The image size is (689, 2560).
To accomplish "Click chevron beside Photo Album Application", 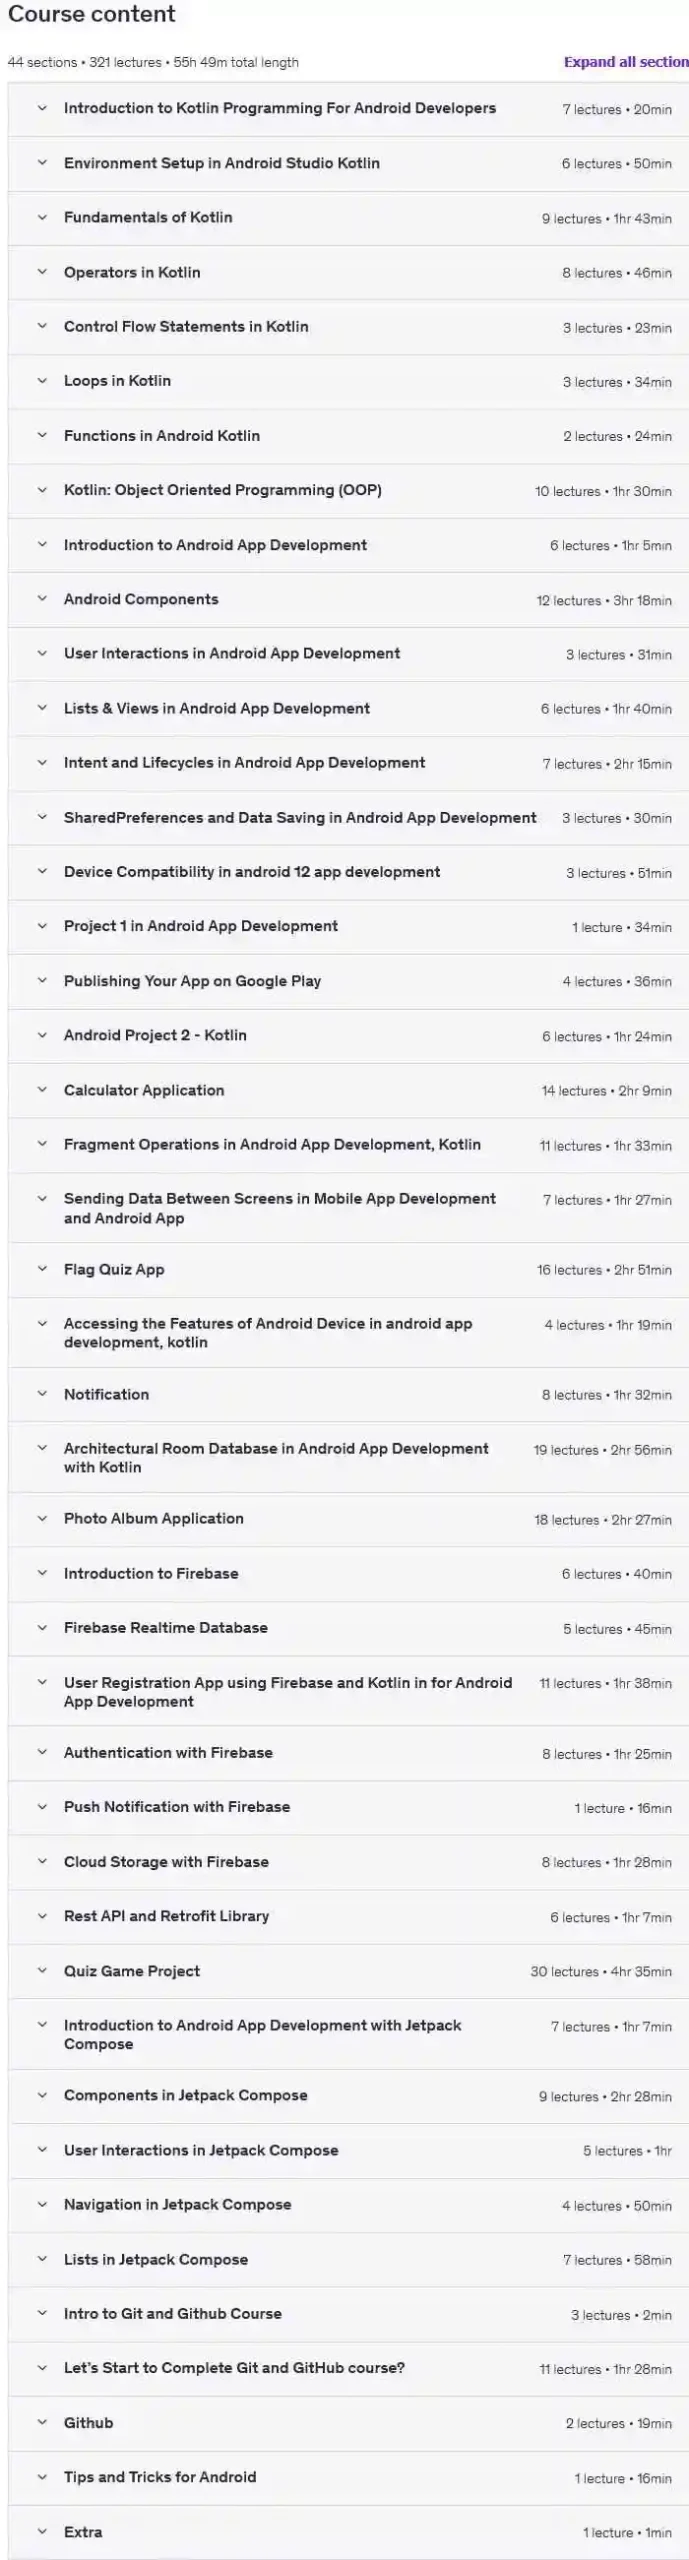I will pyautogui.click(x=42, y=1518).
